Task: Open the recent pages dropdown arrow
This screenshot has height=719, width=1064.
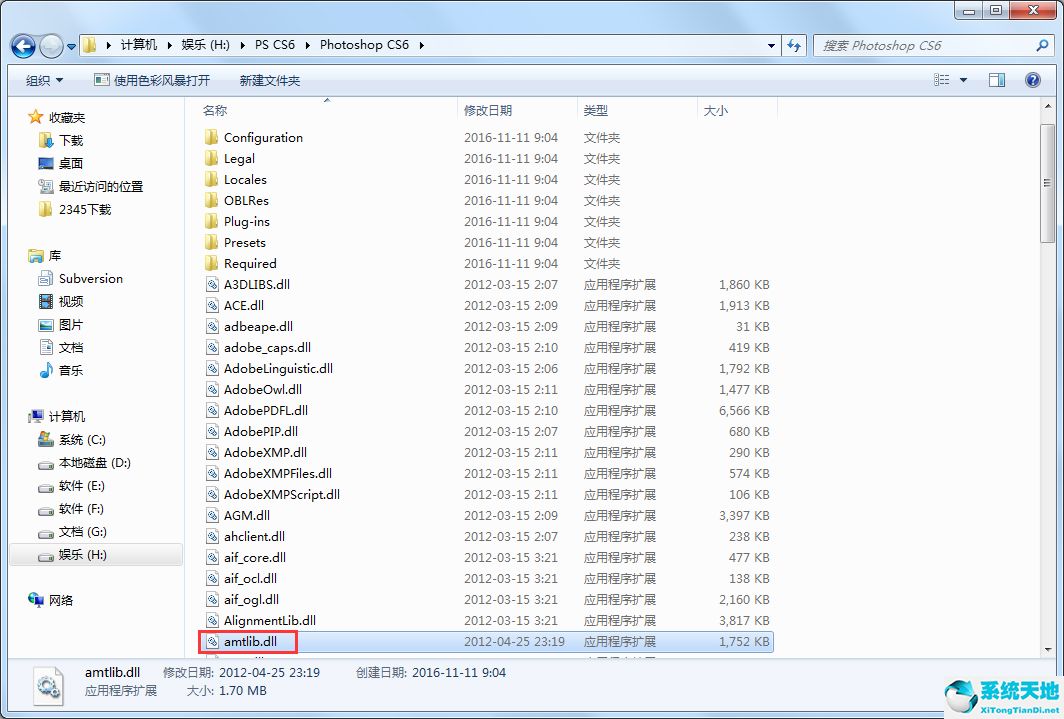Action: click(71, 47)
